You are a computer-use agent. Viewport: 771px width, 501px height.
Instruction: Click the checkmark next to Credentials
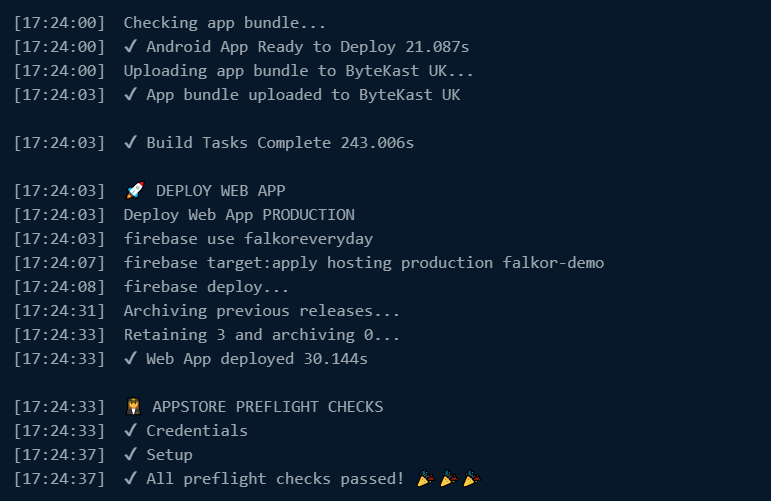pyautogui.click(x=130, y=430)
